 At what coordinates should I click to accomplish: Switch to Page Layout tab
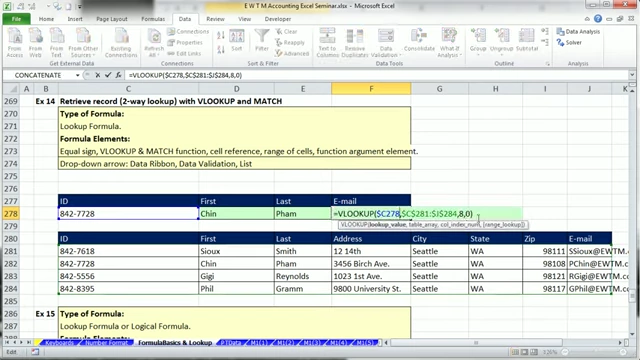click(111, 19)
